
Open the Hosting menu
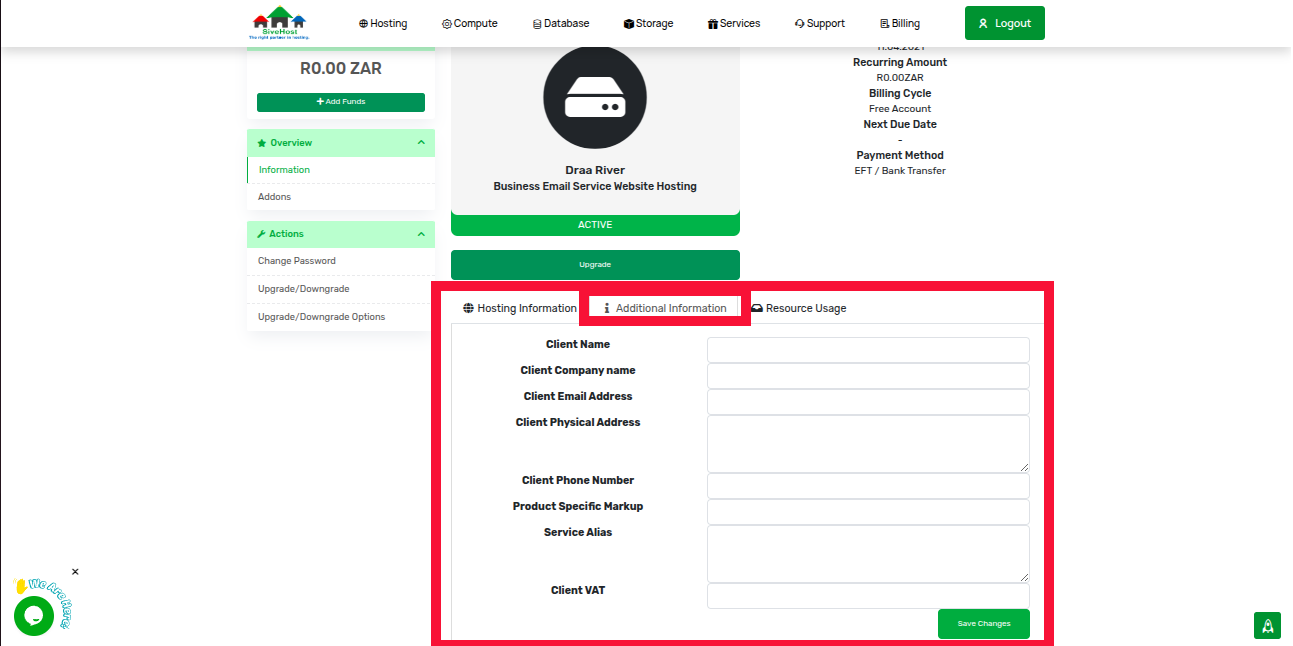coord(383,23)
